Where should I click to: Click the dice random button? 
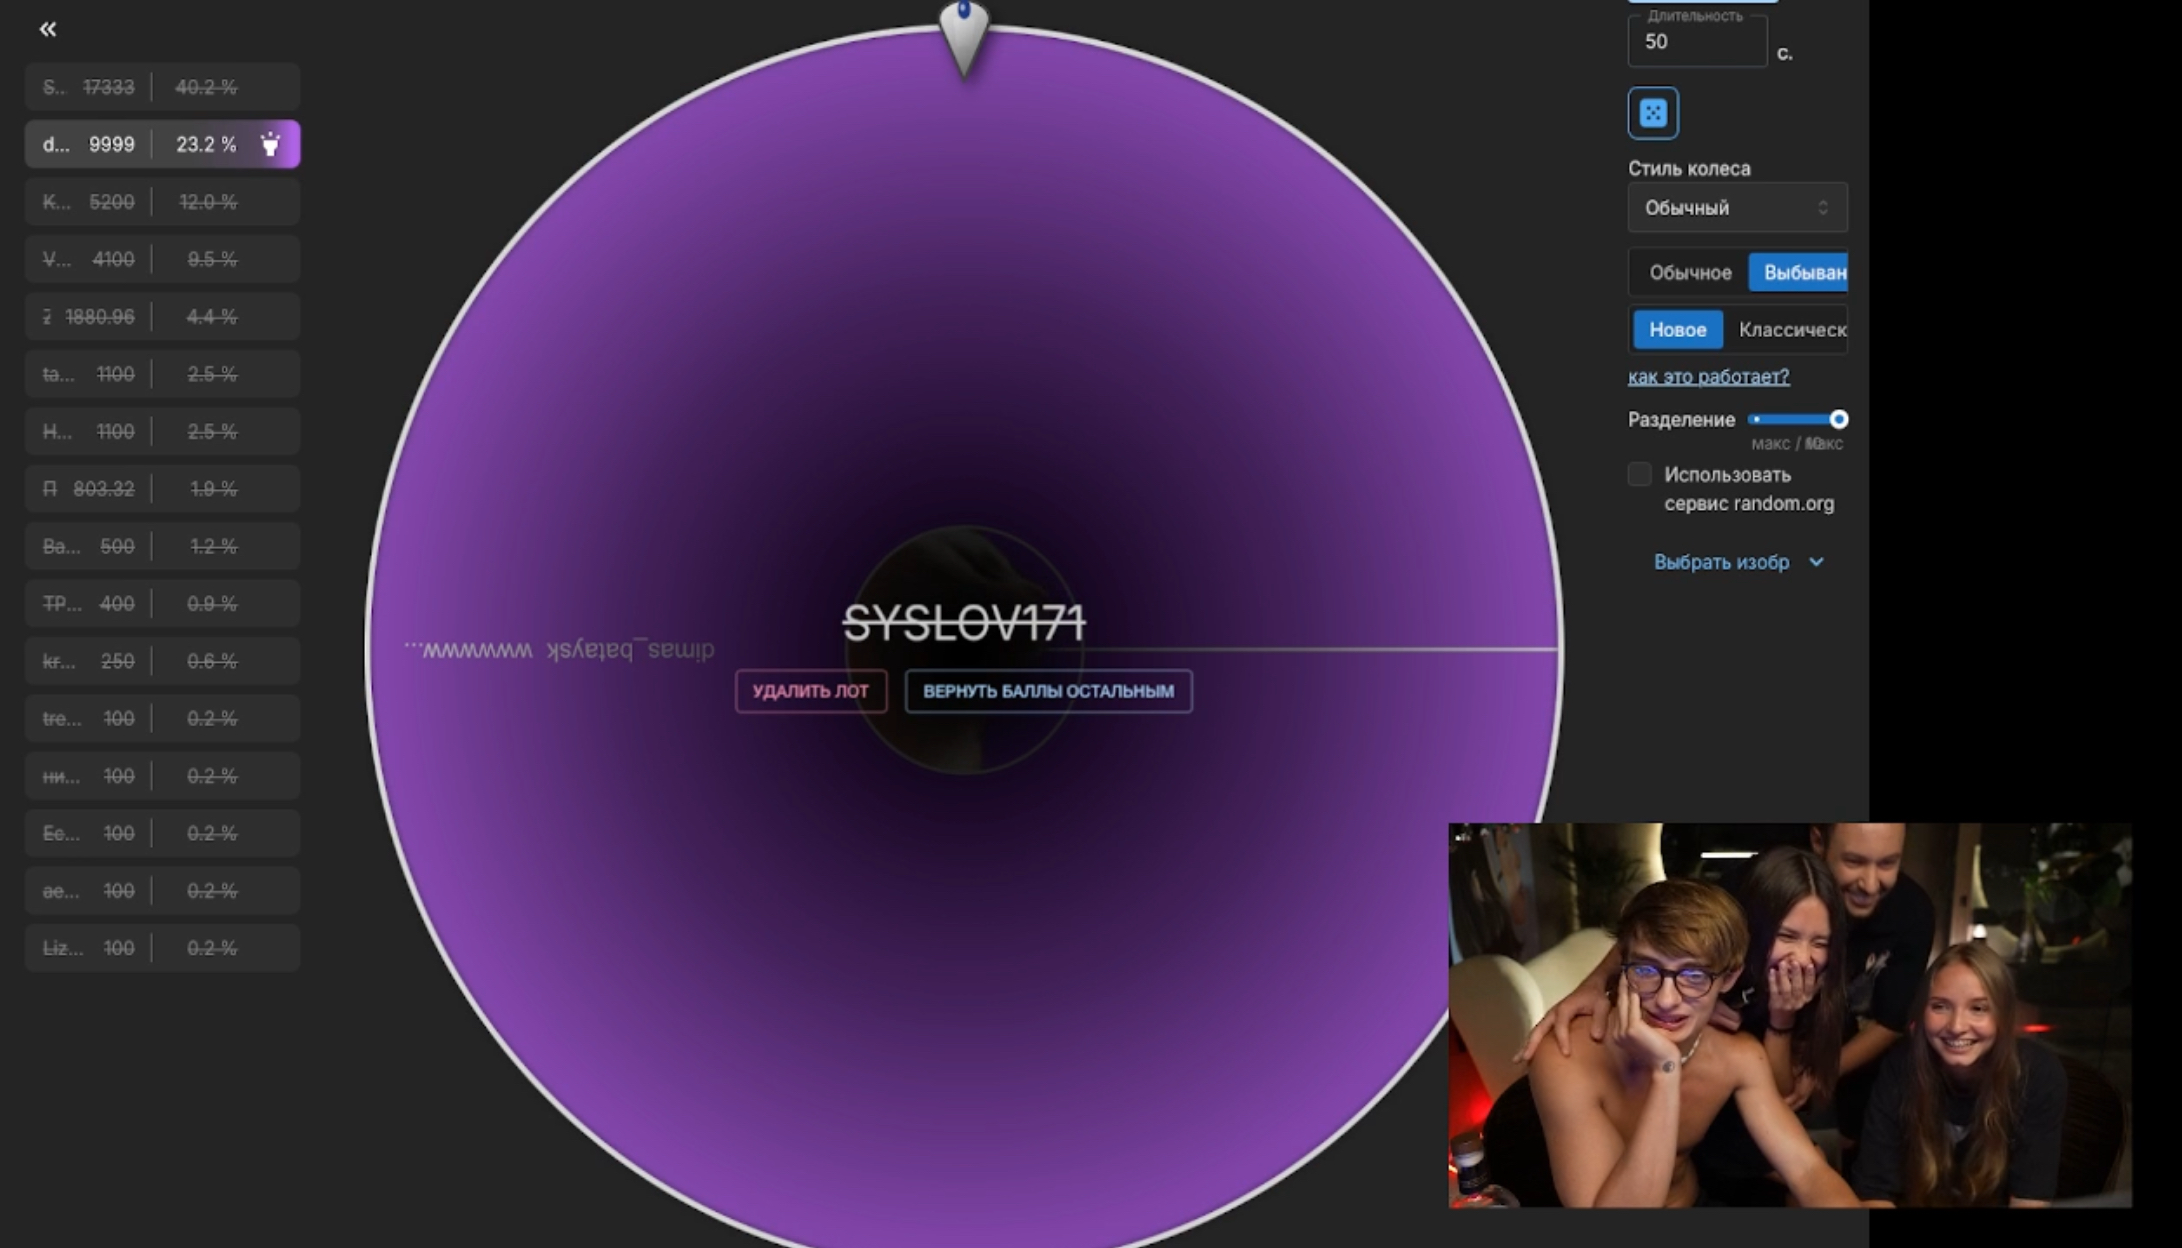pyautogui.click(x=1653, y=113)
